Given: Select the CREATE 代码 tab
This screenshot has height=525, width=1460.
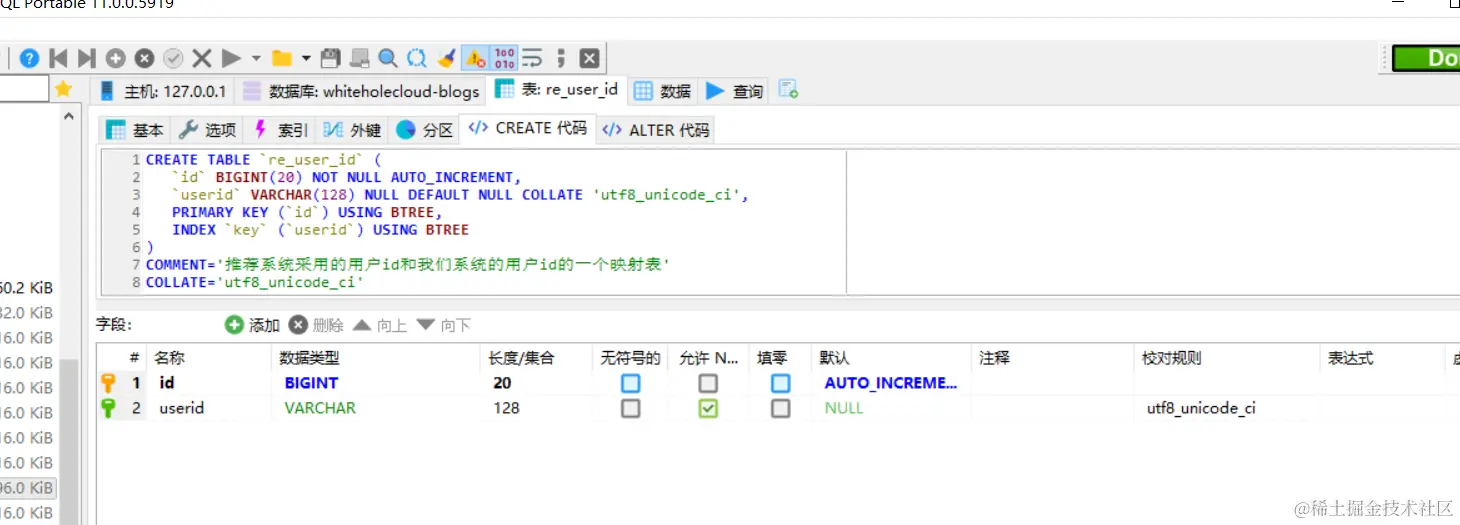Looking at the screenshot, I should point(528,129).
